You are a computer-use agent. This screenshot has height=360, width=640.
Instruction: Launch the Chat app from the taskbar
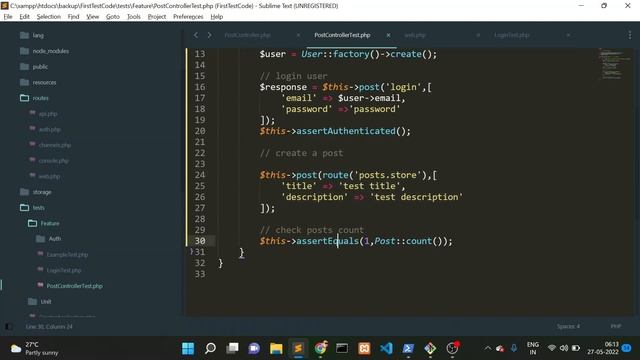[x=254, y=348]
